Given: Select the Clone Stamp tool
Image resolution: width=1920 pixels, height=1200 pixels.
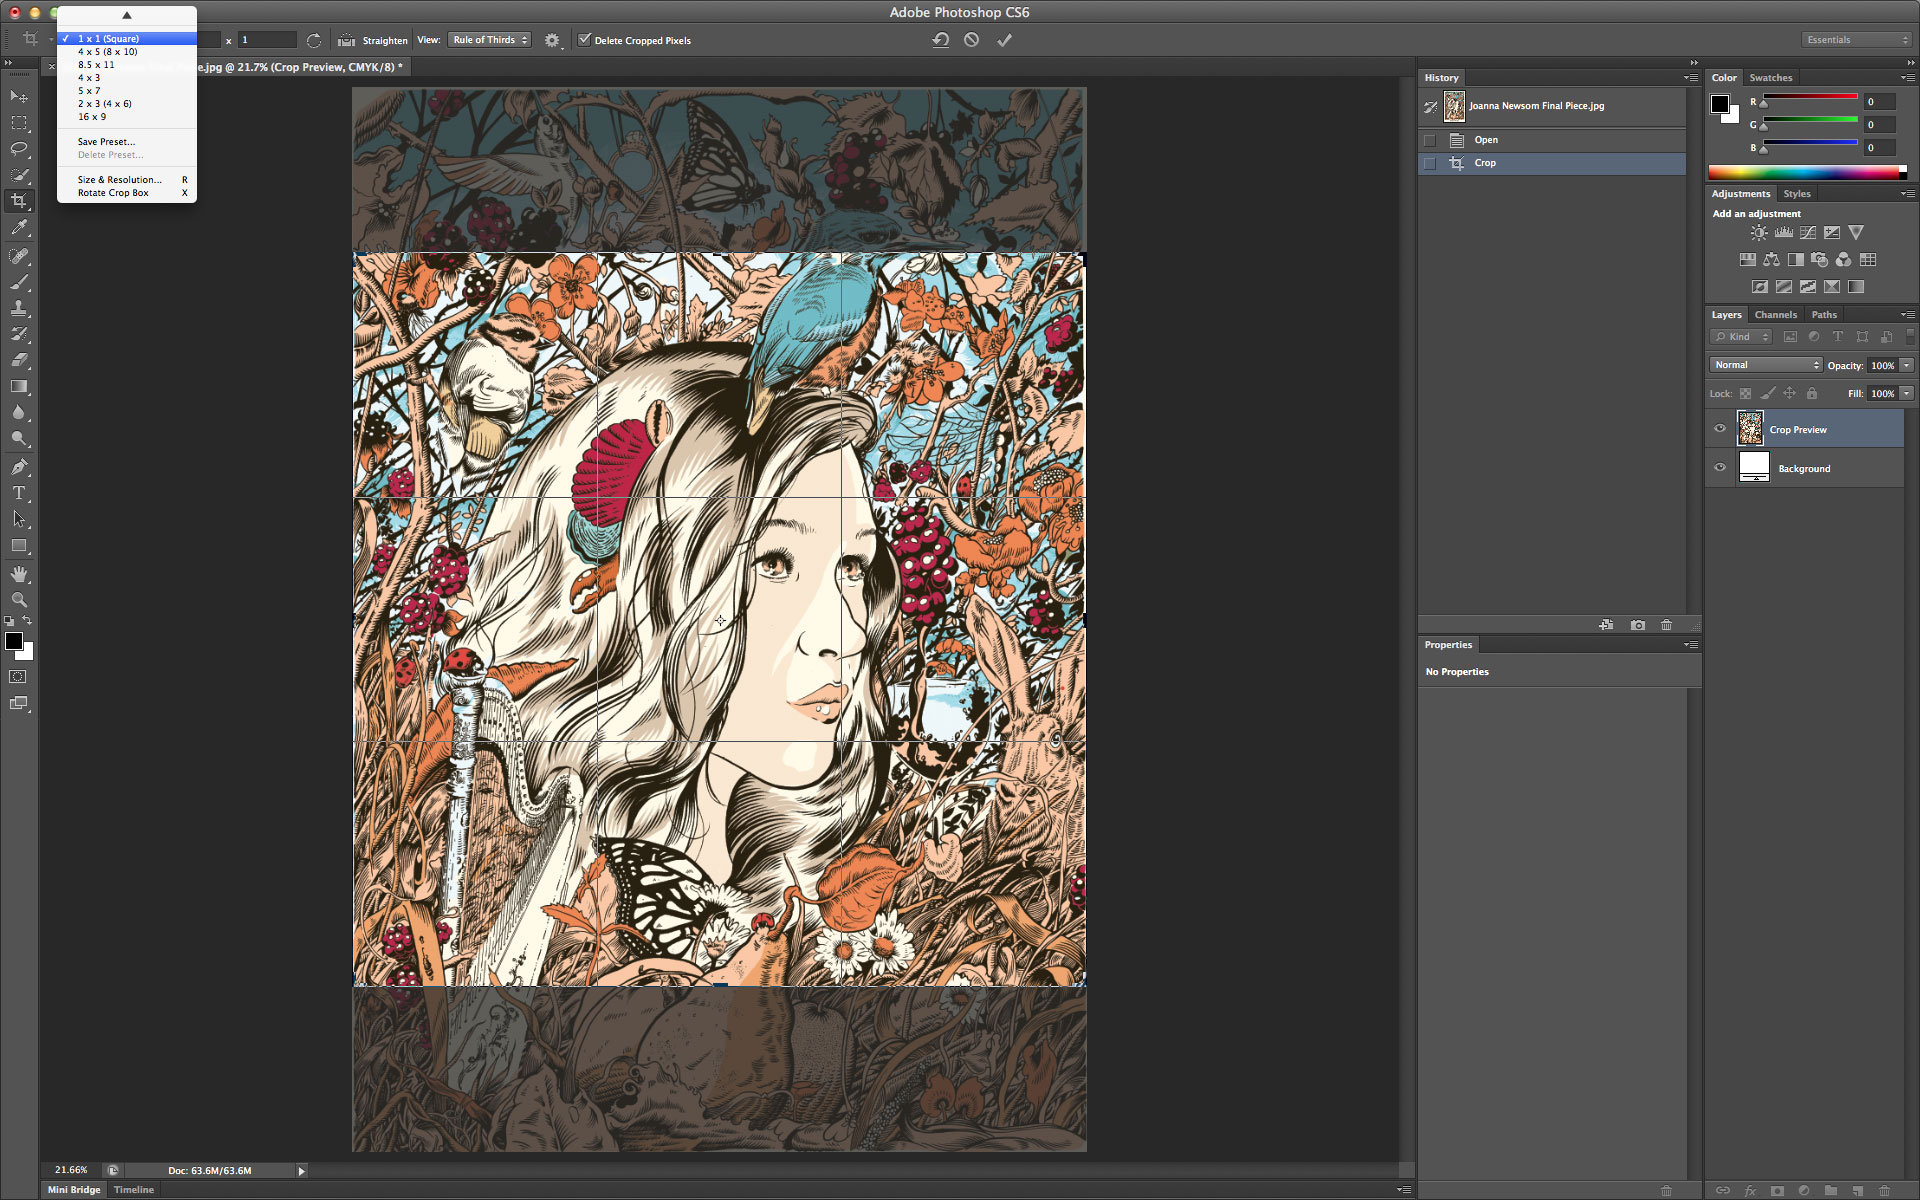Looking at the screenshot, I should [19, 308].
